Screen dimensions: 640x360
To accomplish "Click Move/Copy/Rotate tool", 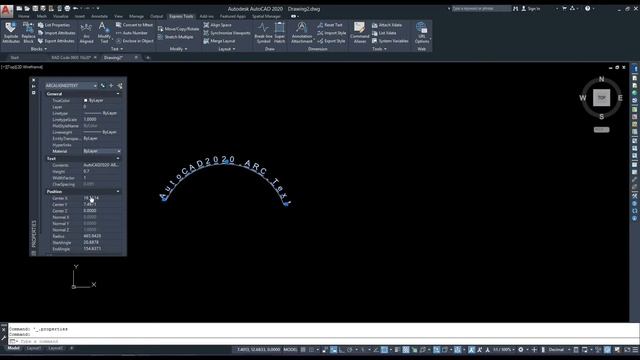I will tap(178, 29).
